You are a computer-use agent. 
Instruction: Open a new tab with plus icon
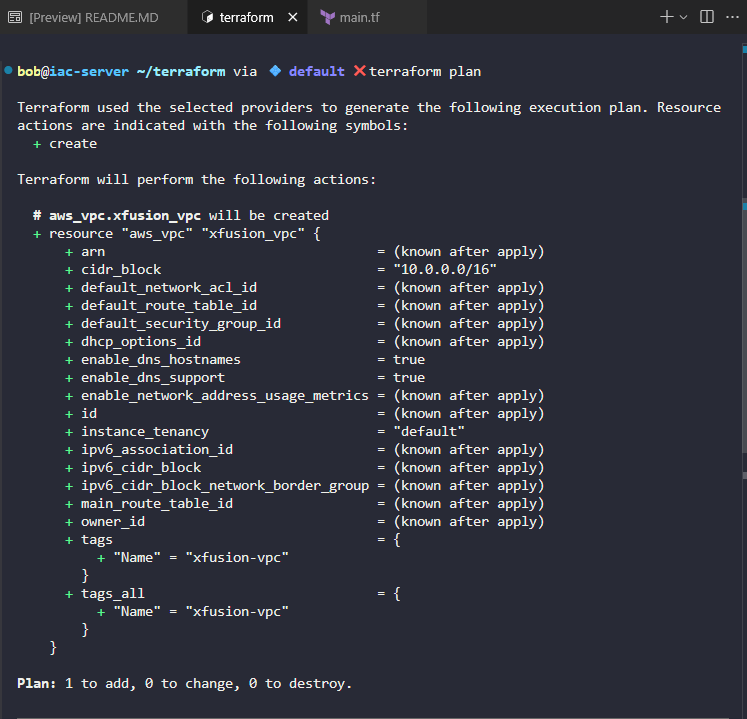(x=666, y=17)
